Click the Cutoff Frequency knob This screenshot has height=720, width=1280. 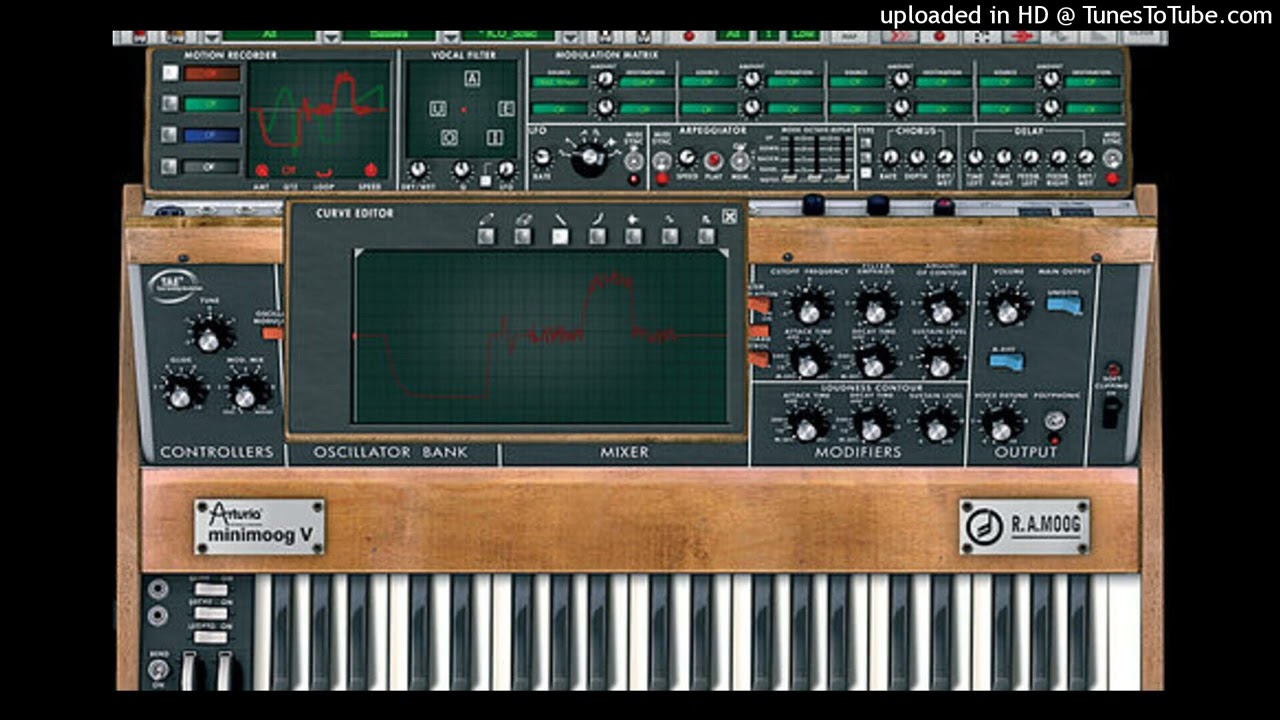(x=809, y=307)
